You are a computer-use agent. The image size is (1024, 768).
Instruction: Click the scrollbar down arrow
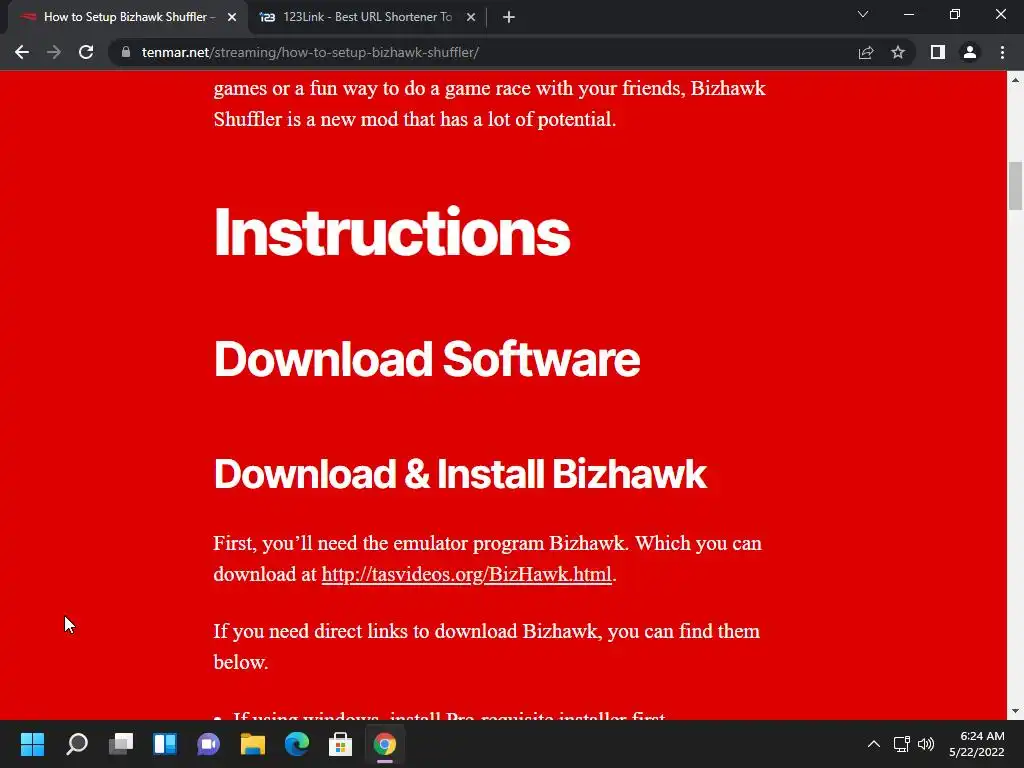(1015, 711)
